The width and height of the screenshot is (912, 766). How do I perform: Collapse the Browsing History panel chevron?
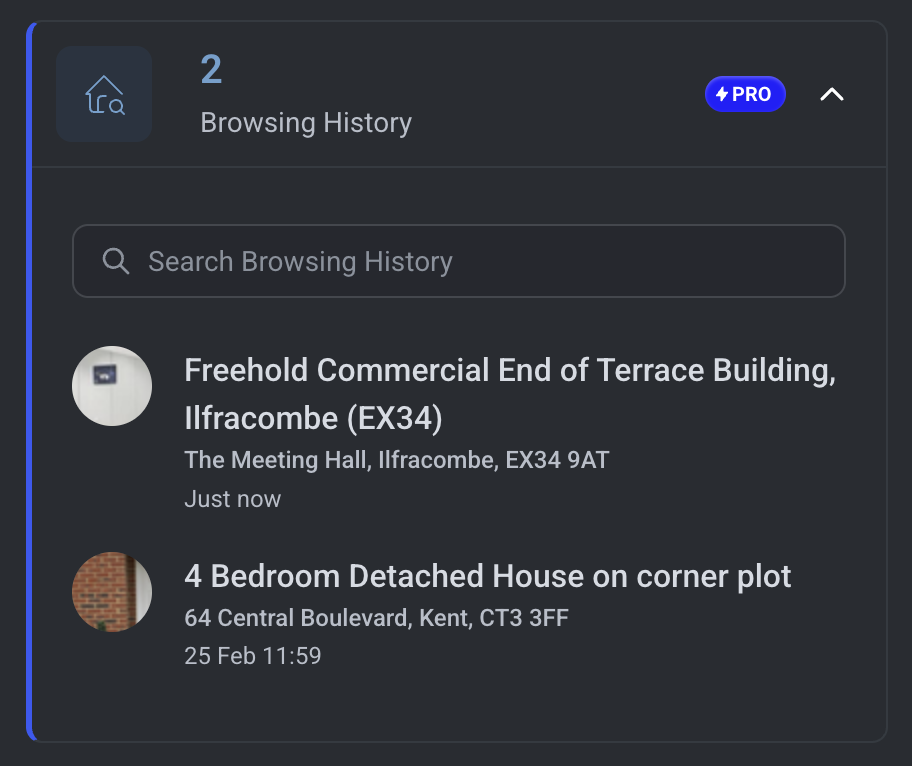point(831,94)
